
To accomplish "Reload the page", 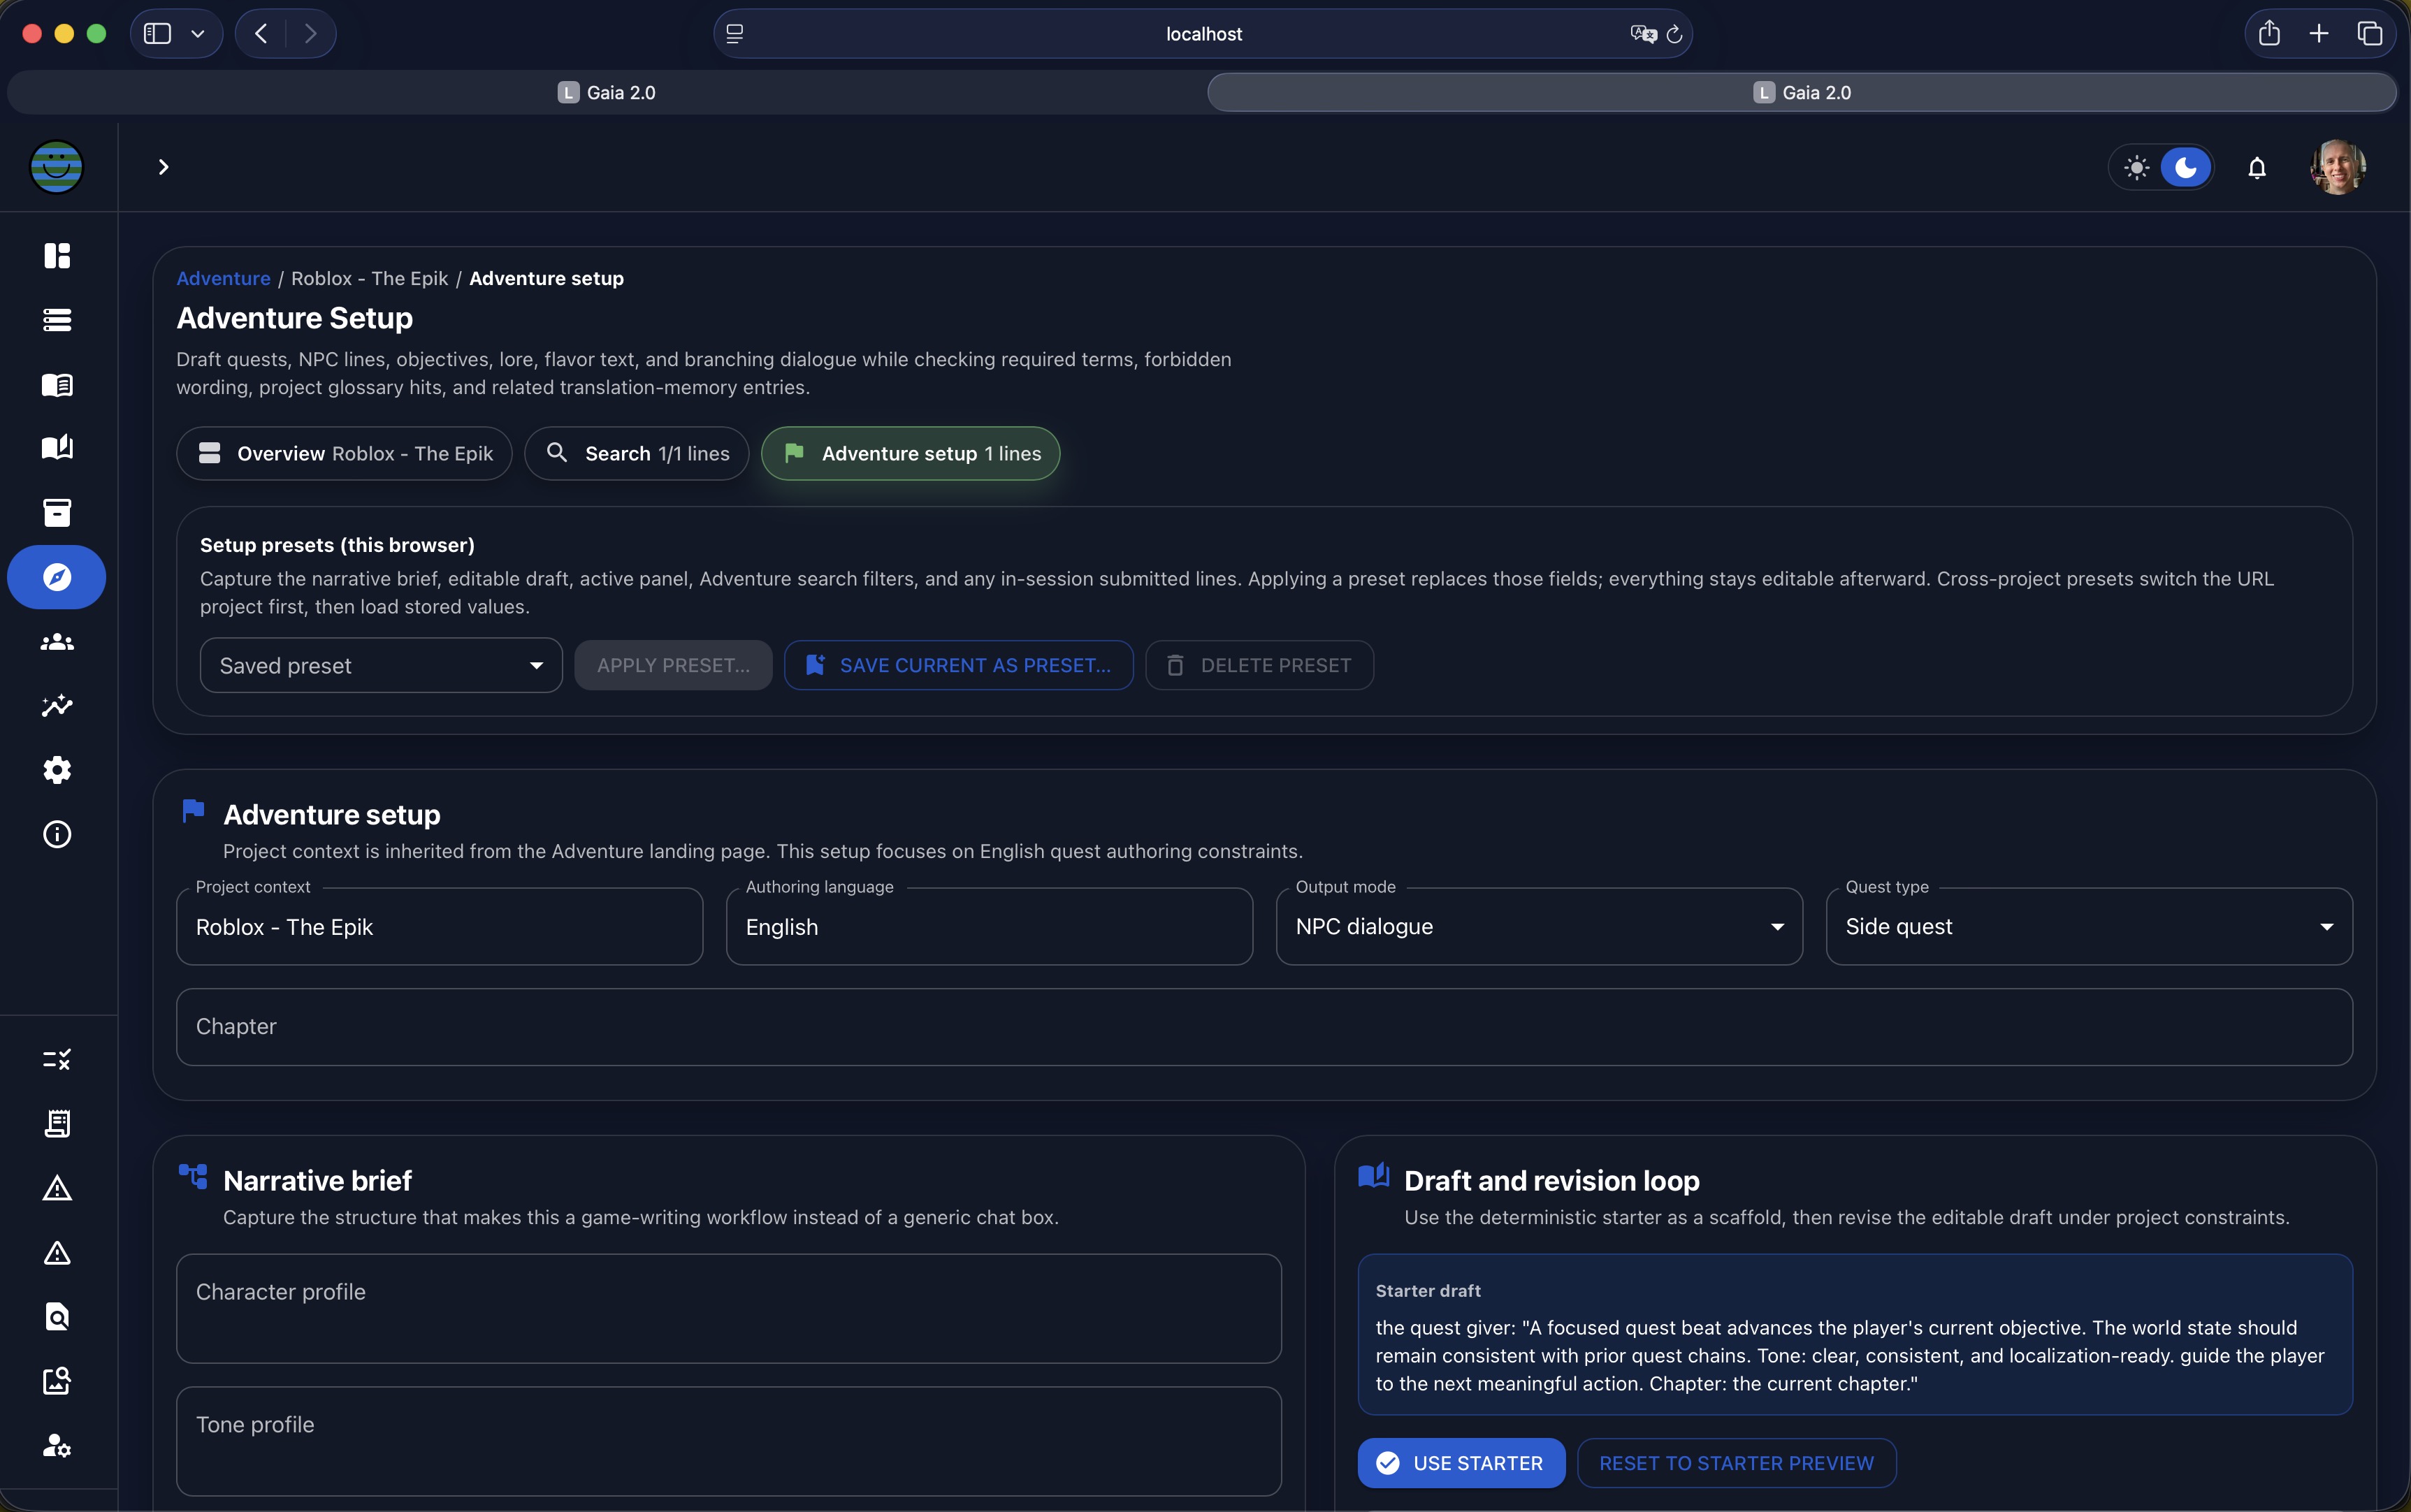I will (1674, 34).
